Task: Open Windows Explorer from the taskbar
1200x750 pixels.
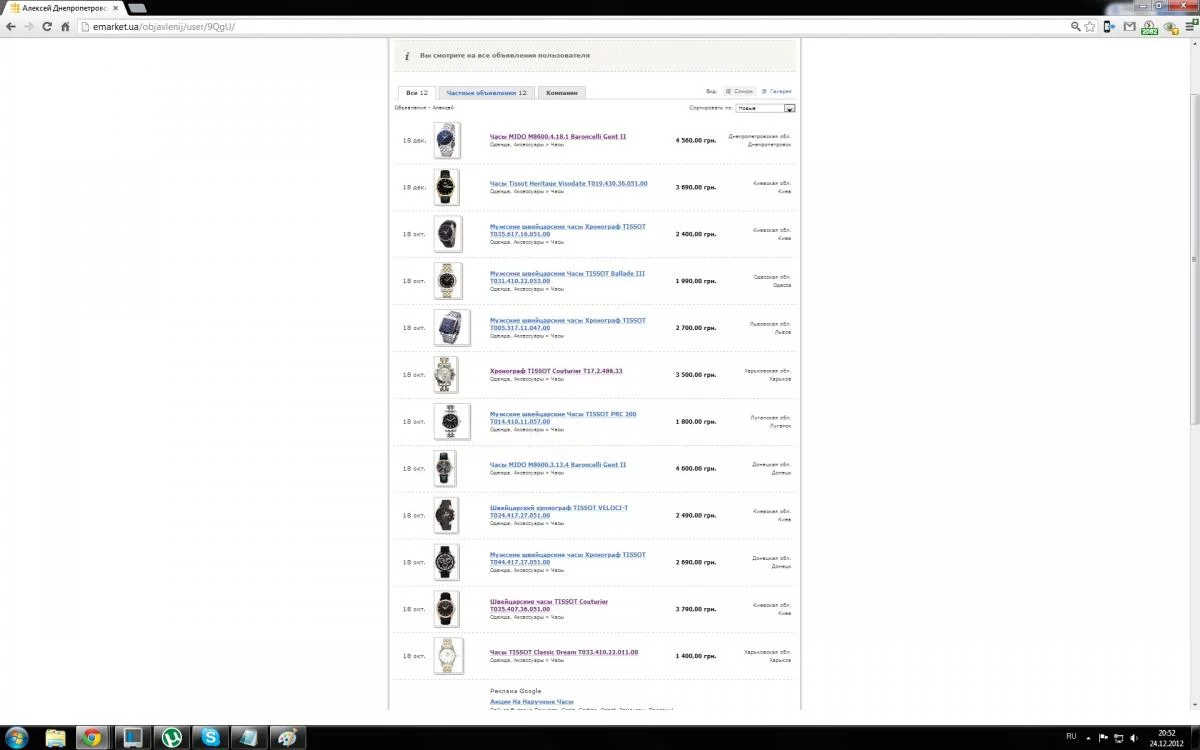Action: [55, 738]
